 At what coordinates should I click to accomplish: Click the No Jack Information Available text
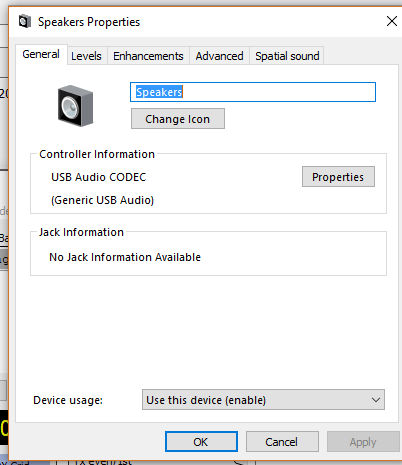[x=125, y=257]
